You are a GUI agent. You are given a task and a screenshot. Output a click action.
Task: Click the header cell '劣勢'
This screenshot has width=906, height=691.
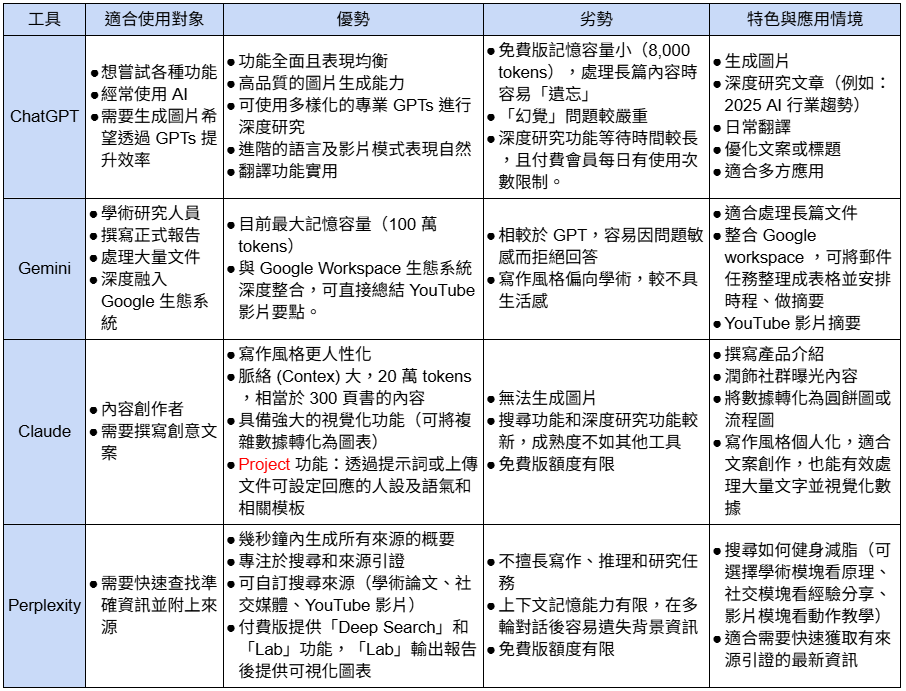point(596,19)
